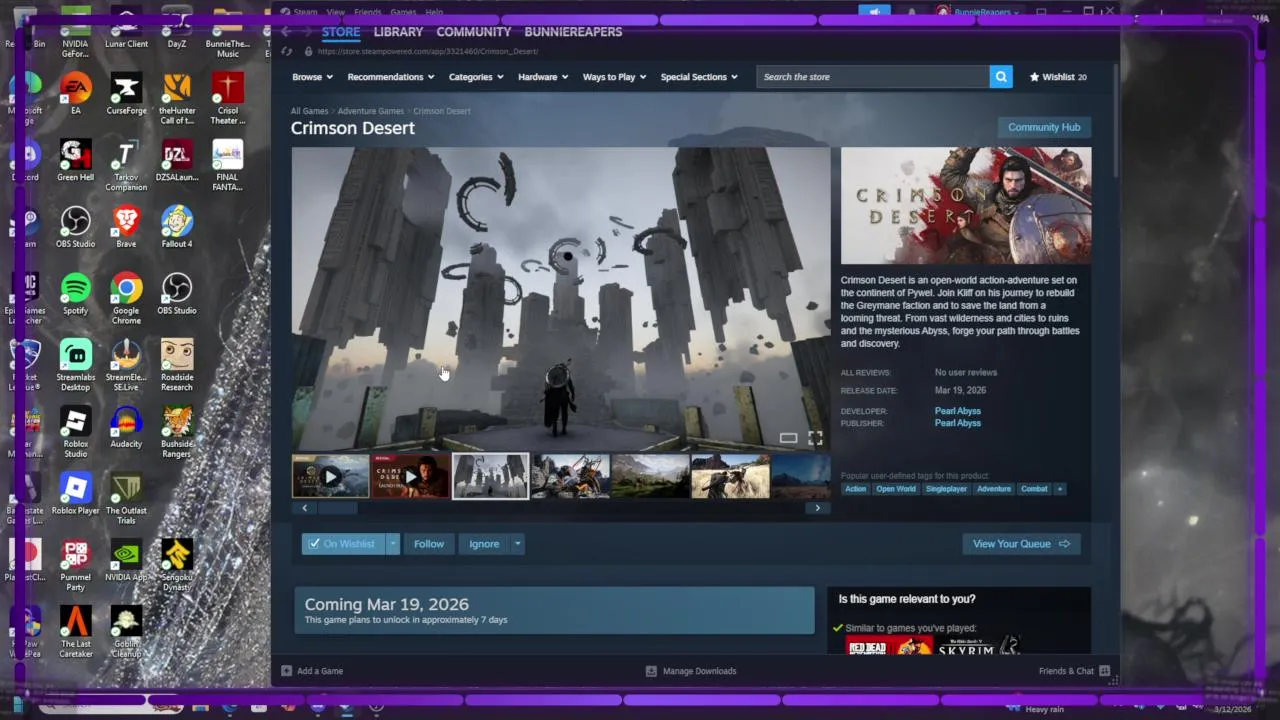
Task: Select the STORE tab
Action: point(341,32)
